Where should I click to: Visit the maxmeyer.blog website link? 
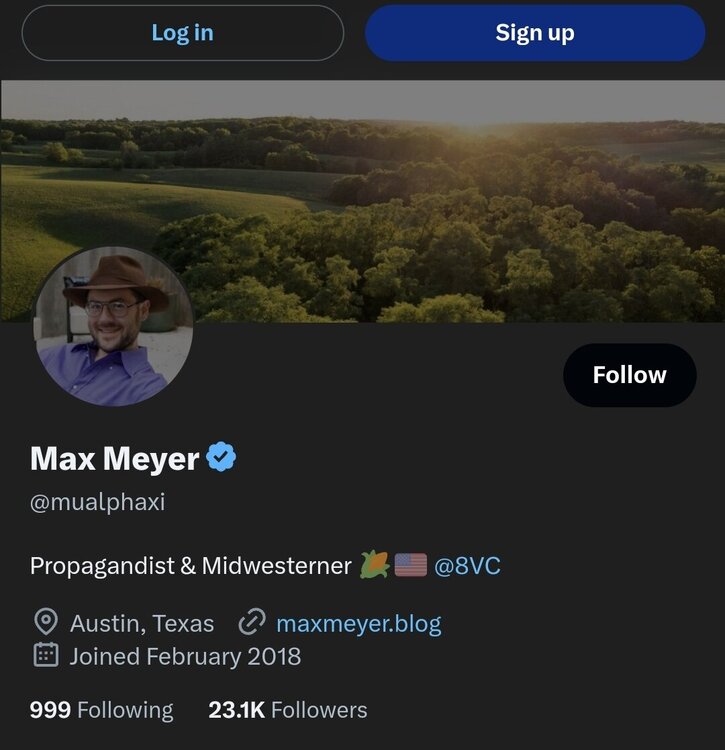point(358,624)
